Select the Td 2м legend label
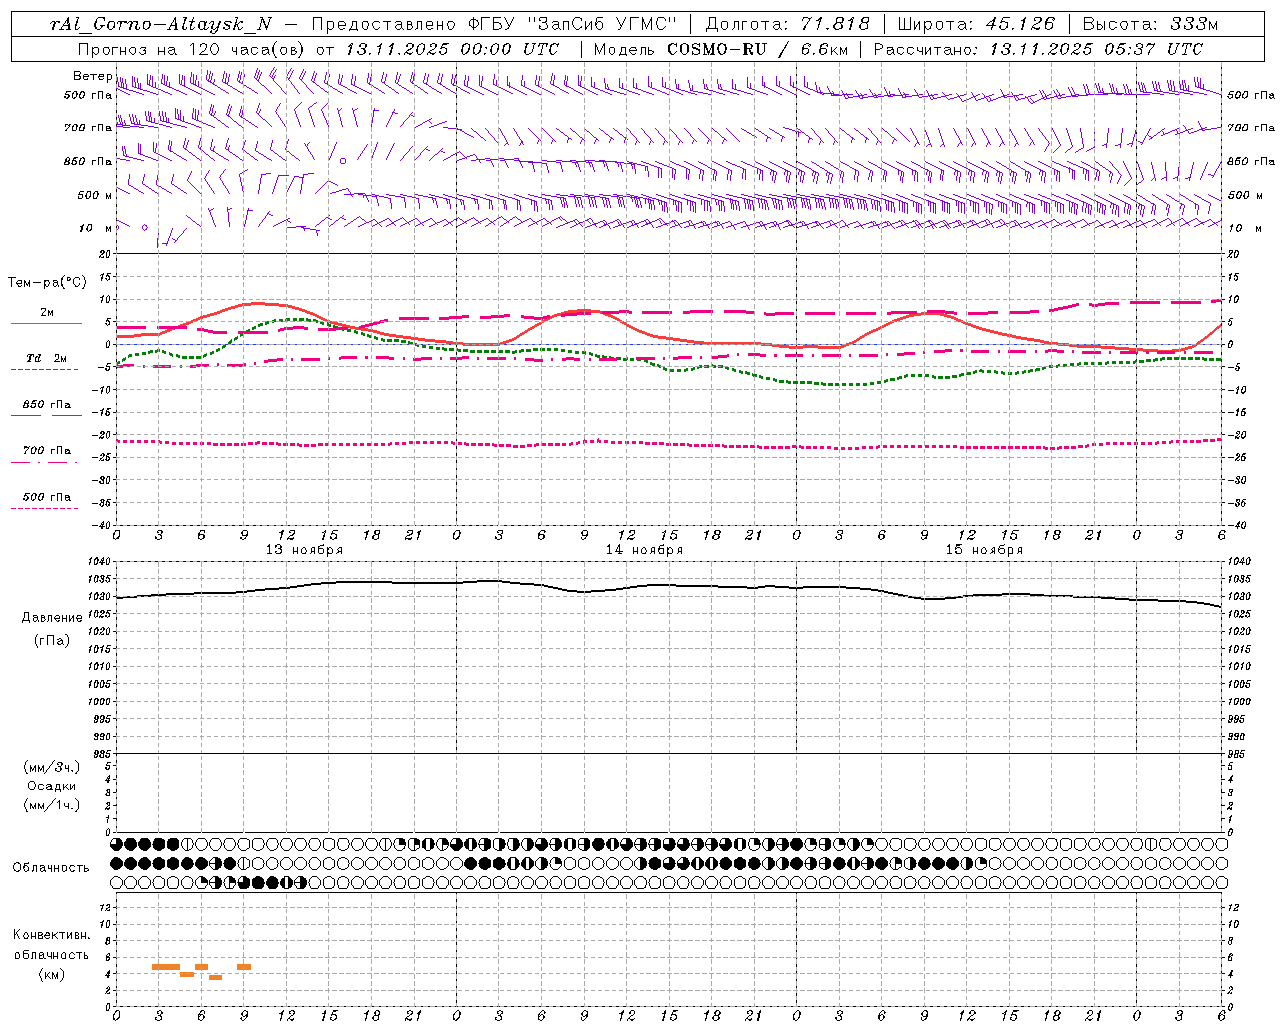 point(46,358)
